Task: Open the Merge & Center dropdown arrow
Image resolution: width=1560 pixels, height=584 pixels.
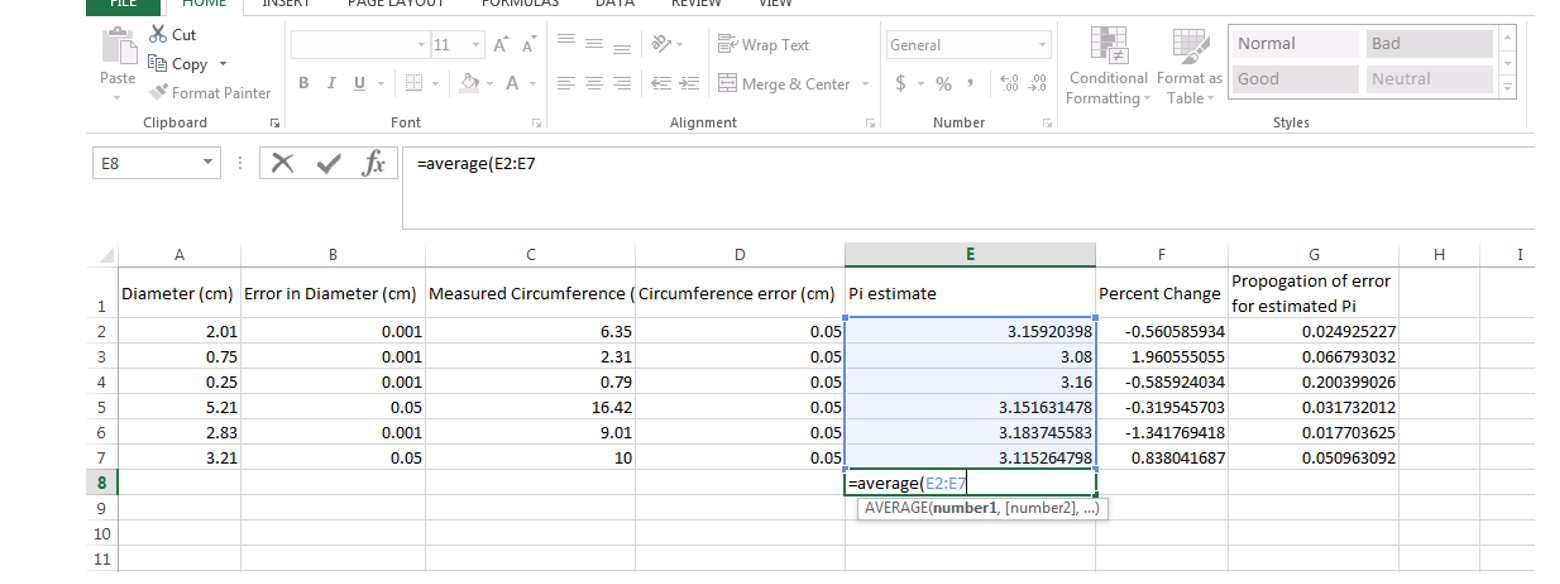Action: pos(866,84)
